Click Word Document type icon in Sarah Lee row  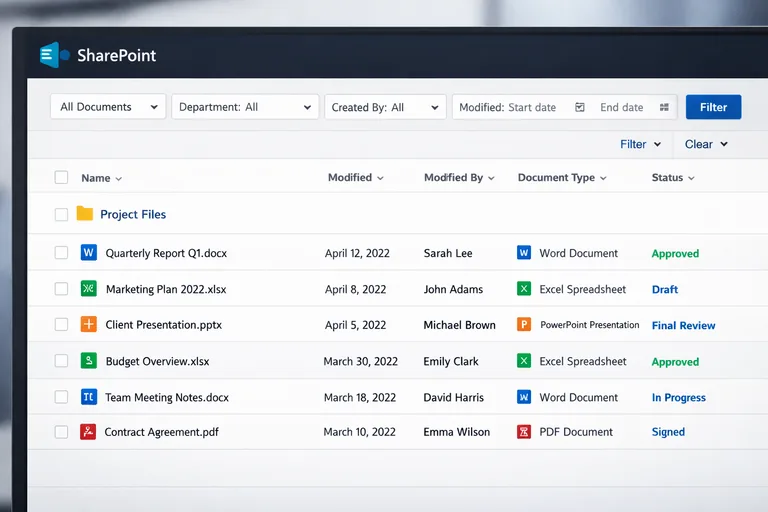tap(524, 253)
